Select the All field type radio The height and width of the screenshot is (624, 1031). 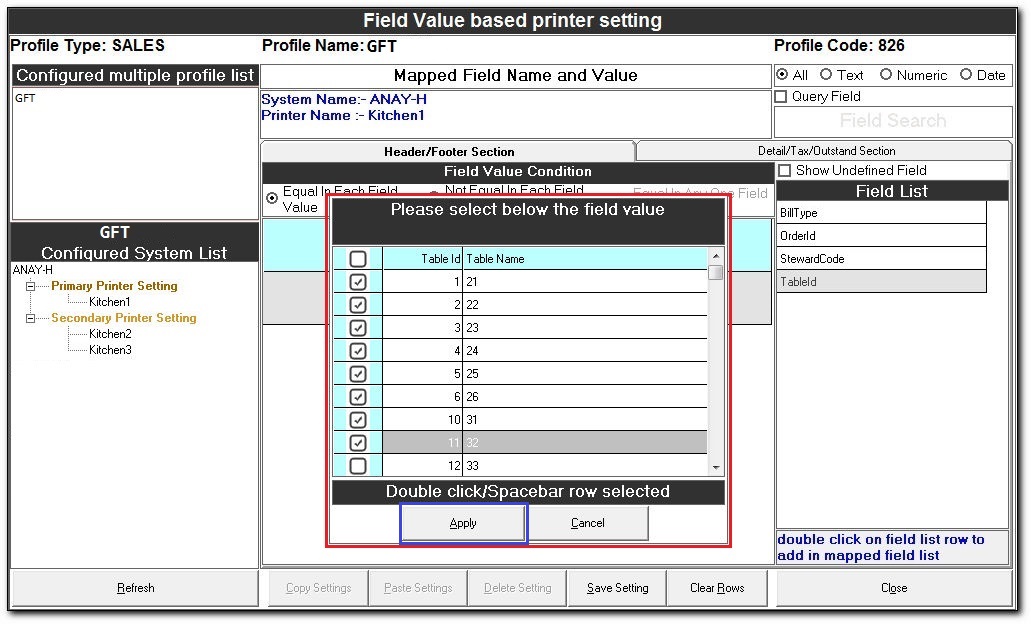pos(782,75)
